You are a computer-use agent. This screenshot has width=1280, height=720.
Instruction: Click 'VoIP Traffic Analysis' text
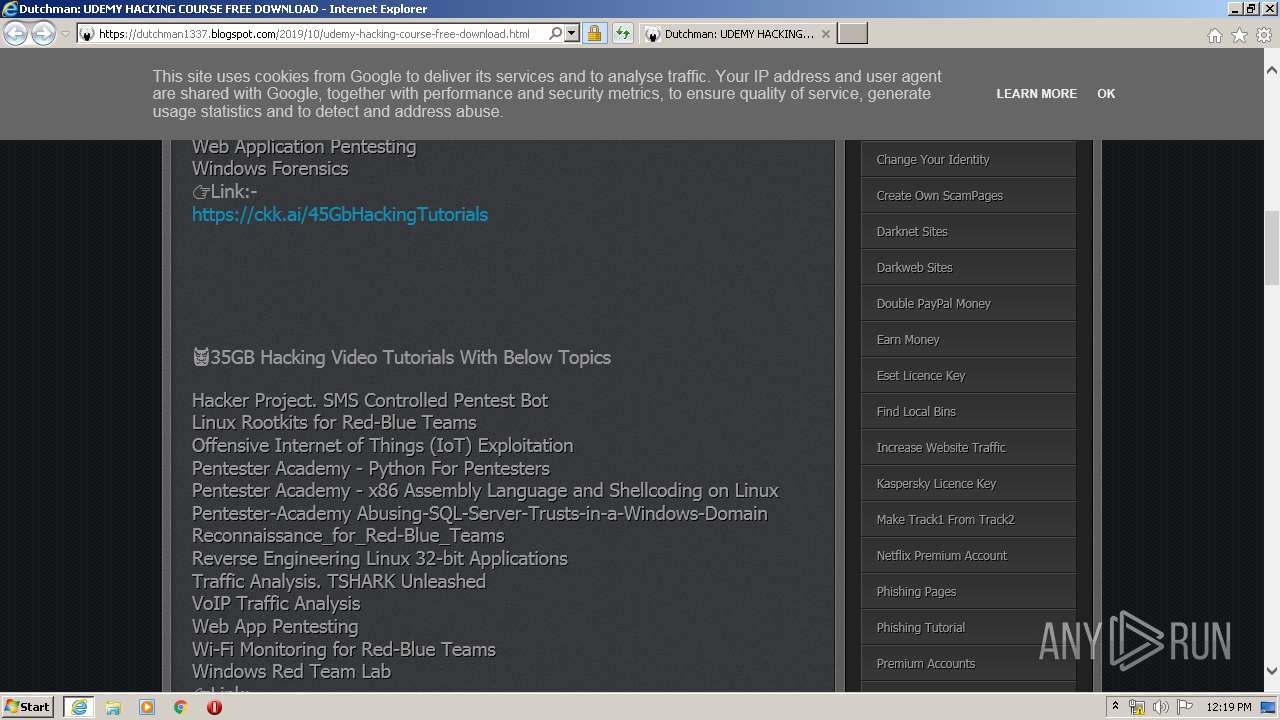click(x=276, y=603)
